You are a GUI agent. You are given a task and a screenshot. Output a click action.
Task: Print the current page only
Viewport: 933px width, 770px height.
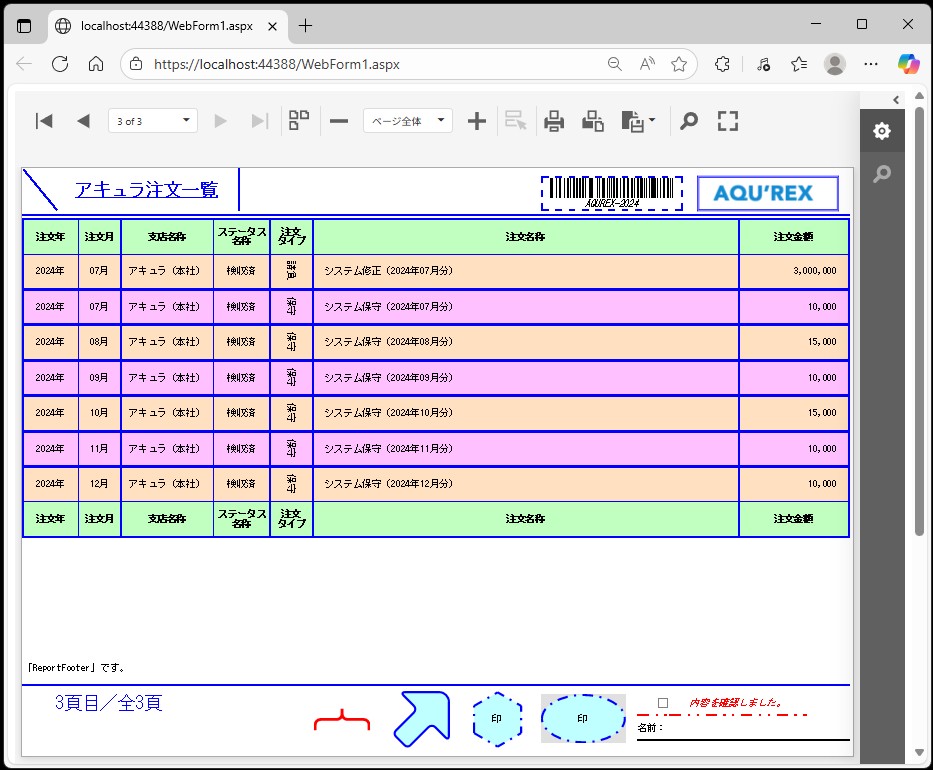593,121
